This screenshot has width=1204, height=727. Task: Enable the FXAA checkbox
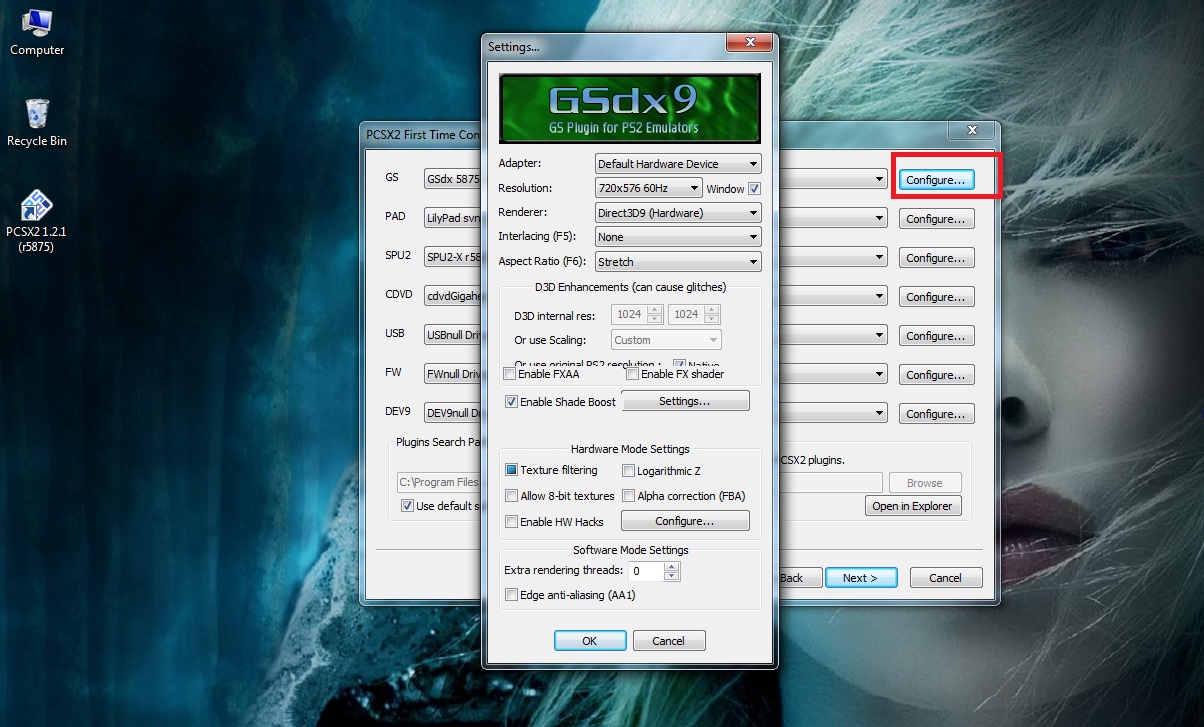point(511,375)
